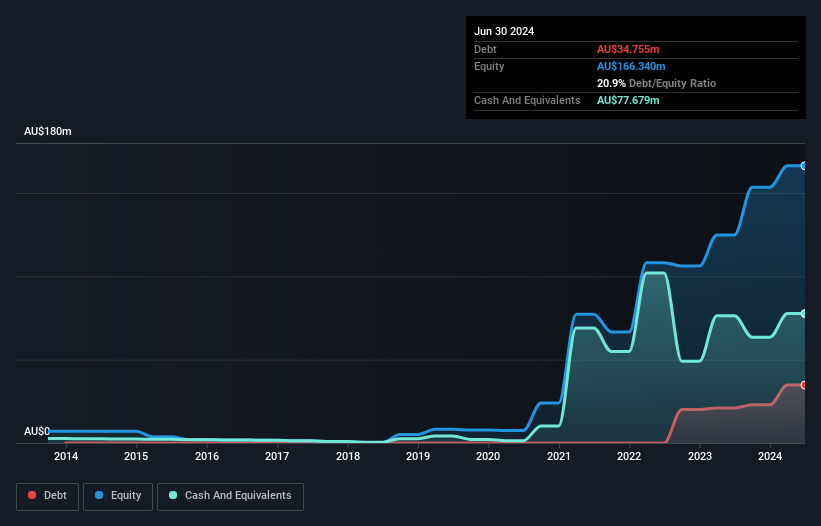Click the 2017 x-axis label

(x=277, y=456)
